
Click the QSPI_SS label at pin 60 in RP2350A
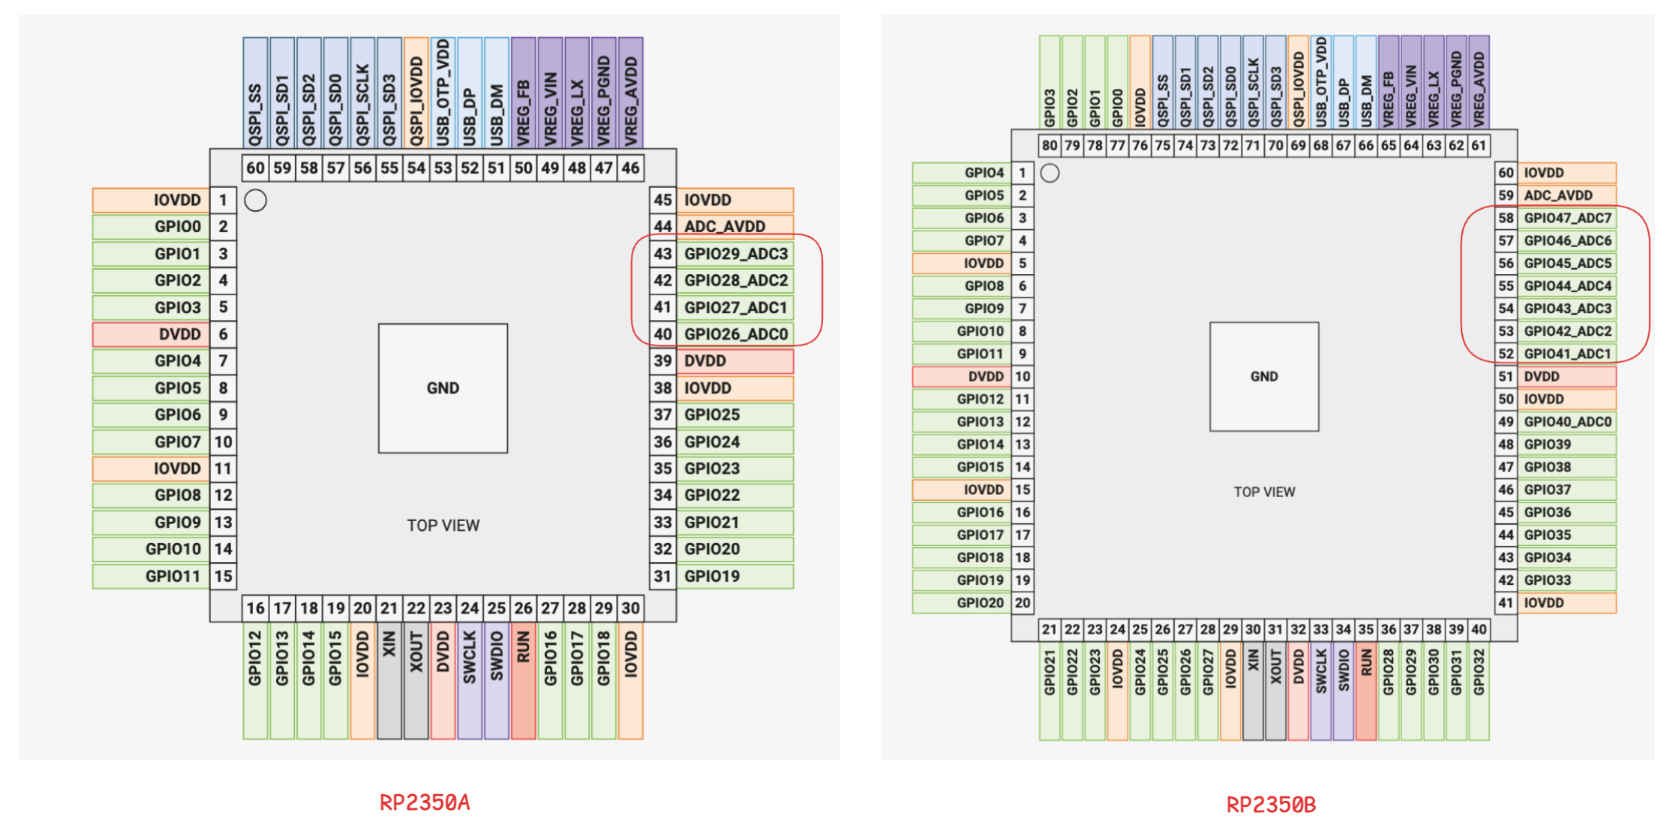pos(255,93)
